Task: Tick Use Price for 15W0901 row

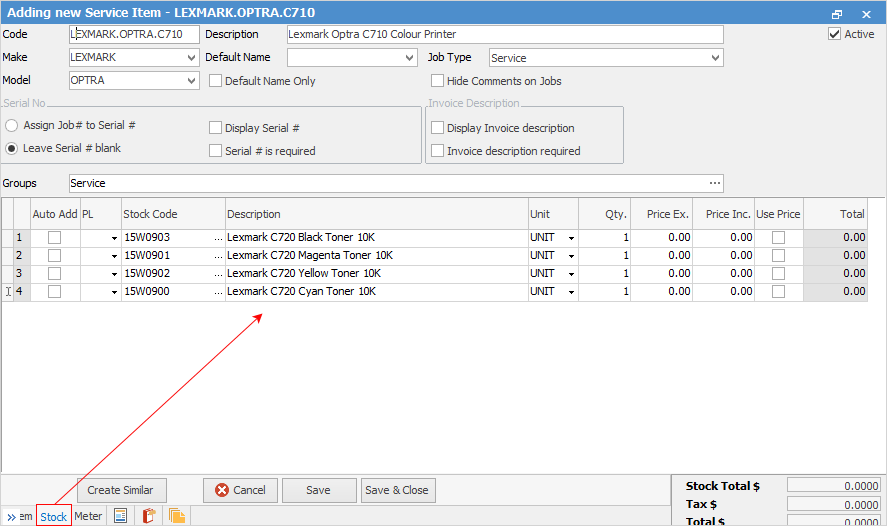Action: 778,256
